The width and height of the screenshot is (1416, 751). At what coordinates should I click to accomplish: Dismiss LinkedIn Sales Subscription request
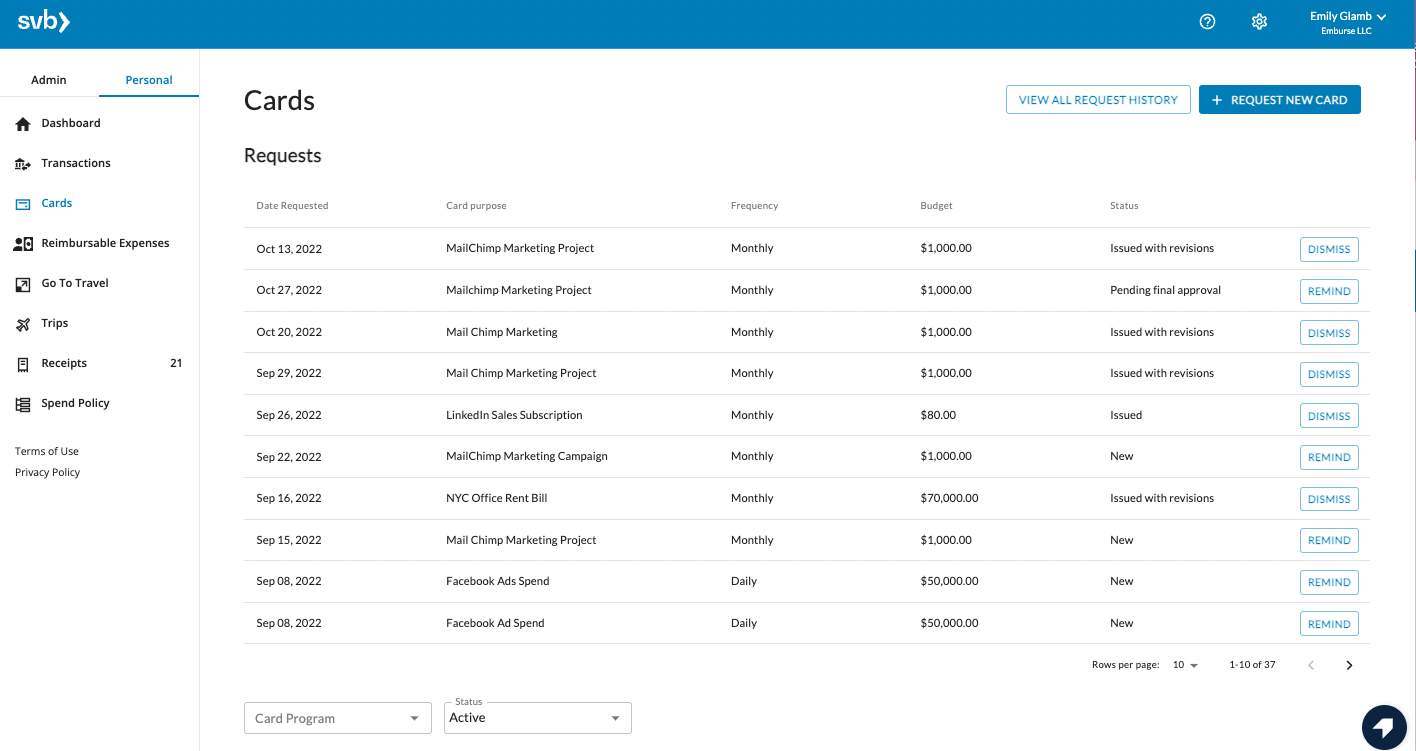(x=1329, y=416)
